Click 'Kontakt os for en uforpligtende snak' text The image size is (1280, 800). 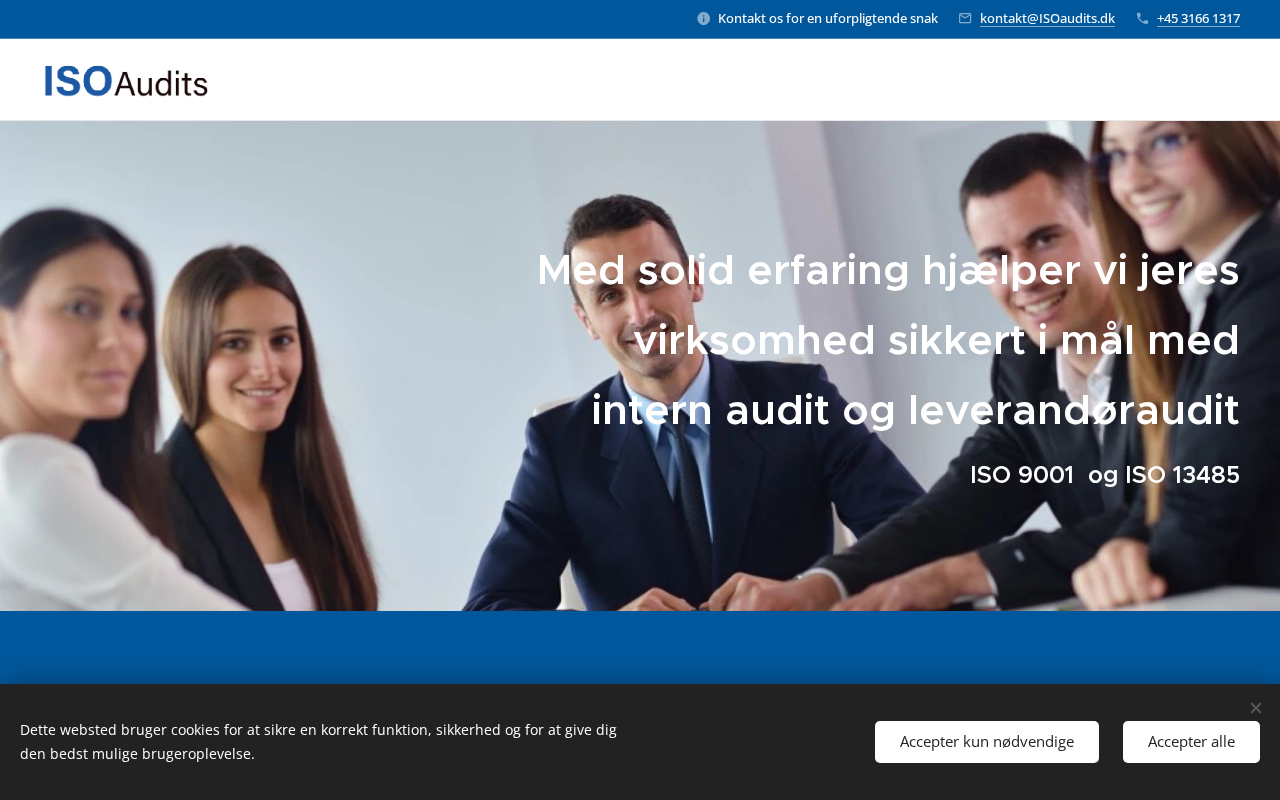coord(828,18)
